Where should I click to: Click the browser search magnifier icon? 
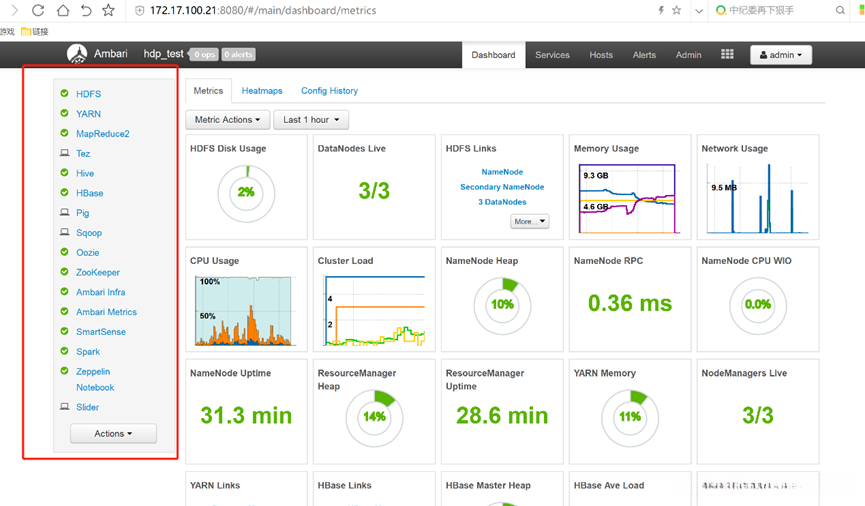(840, 10)
